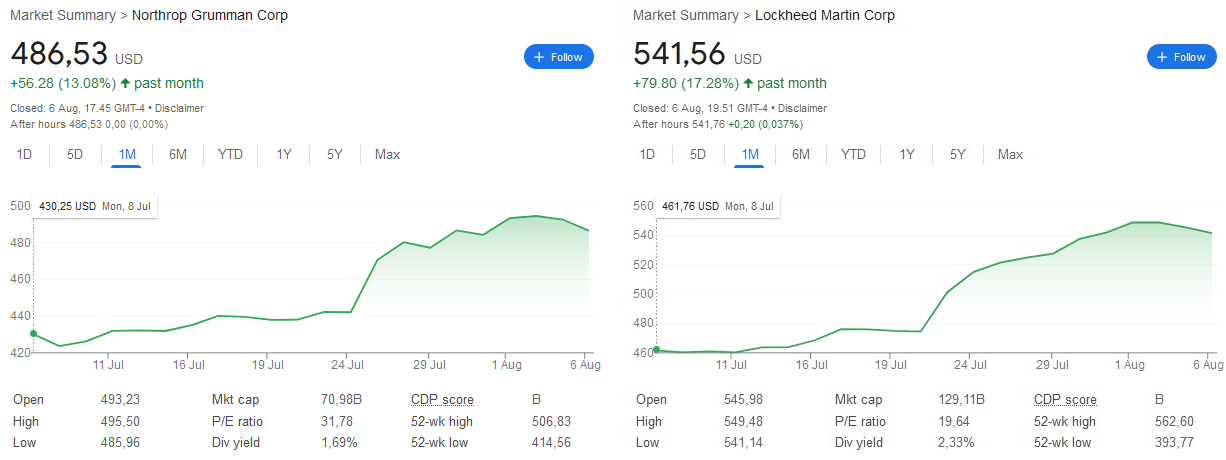The width and height of the screenshot is (1226, 460).
Task: Select YTD range on Northrop Grumman chart
Action: click(230, 154)
